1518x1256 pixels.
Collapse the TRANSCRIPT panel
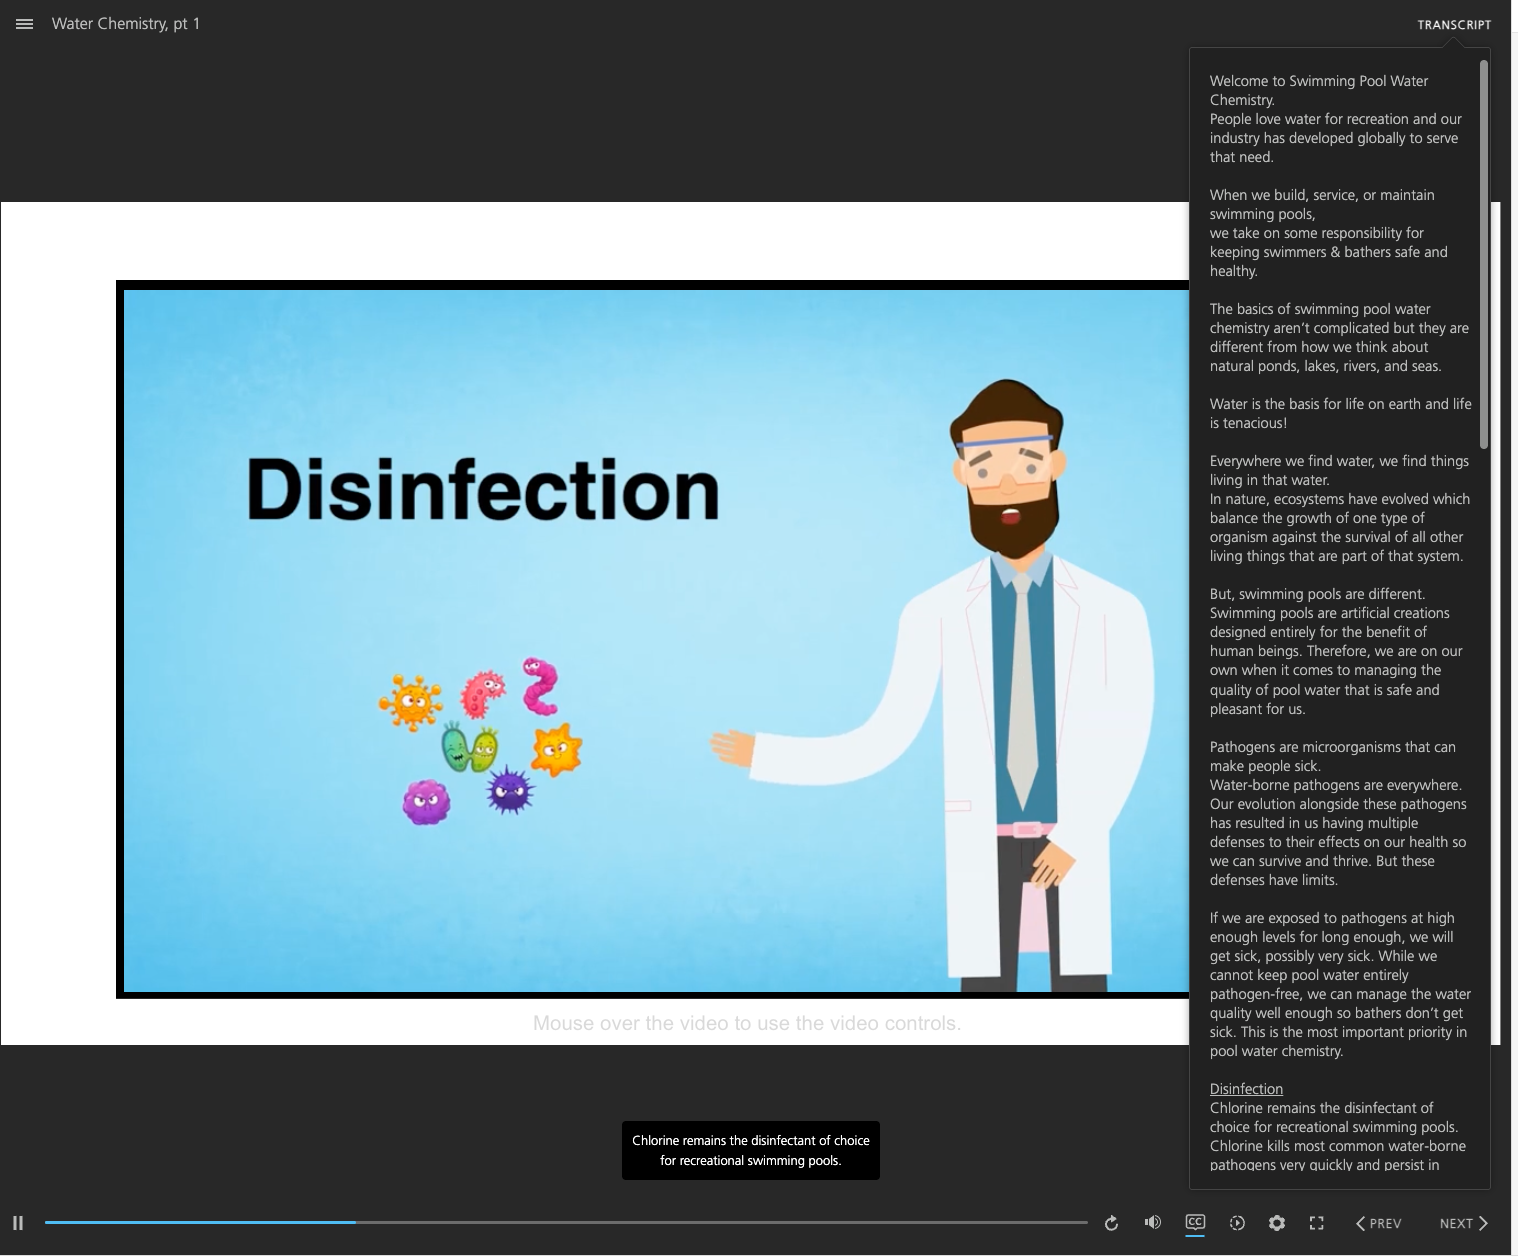[x=1453, y=25]
